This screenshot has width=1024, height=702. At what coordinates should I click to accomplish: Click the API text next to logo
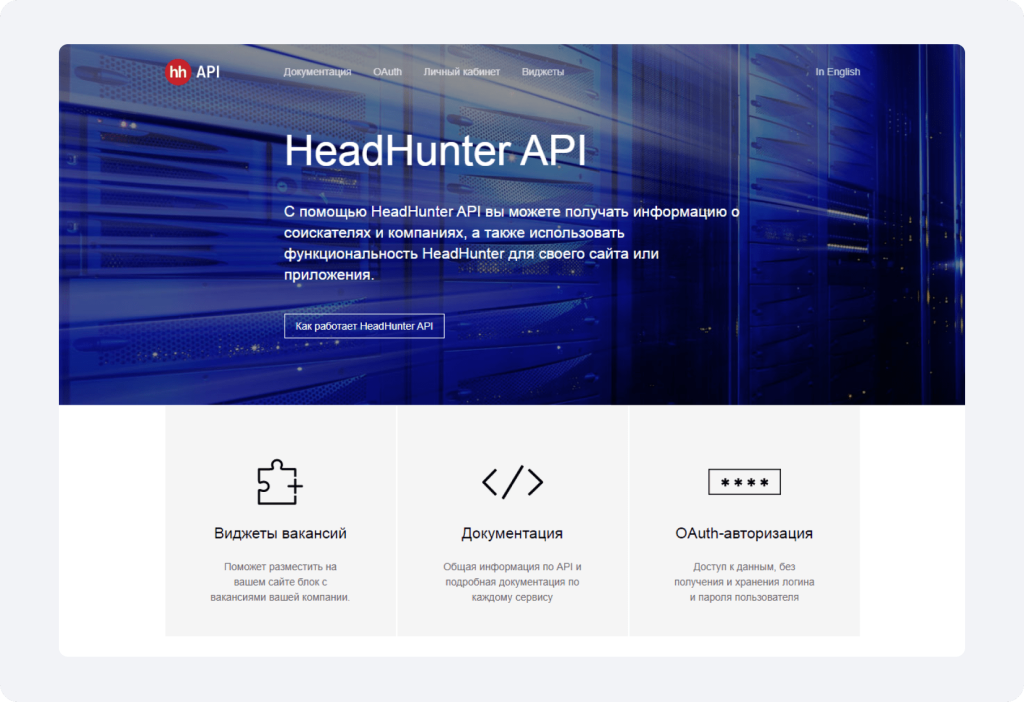[x=208, y=72]
